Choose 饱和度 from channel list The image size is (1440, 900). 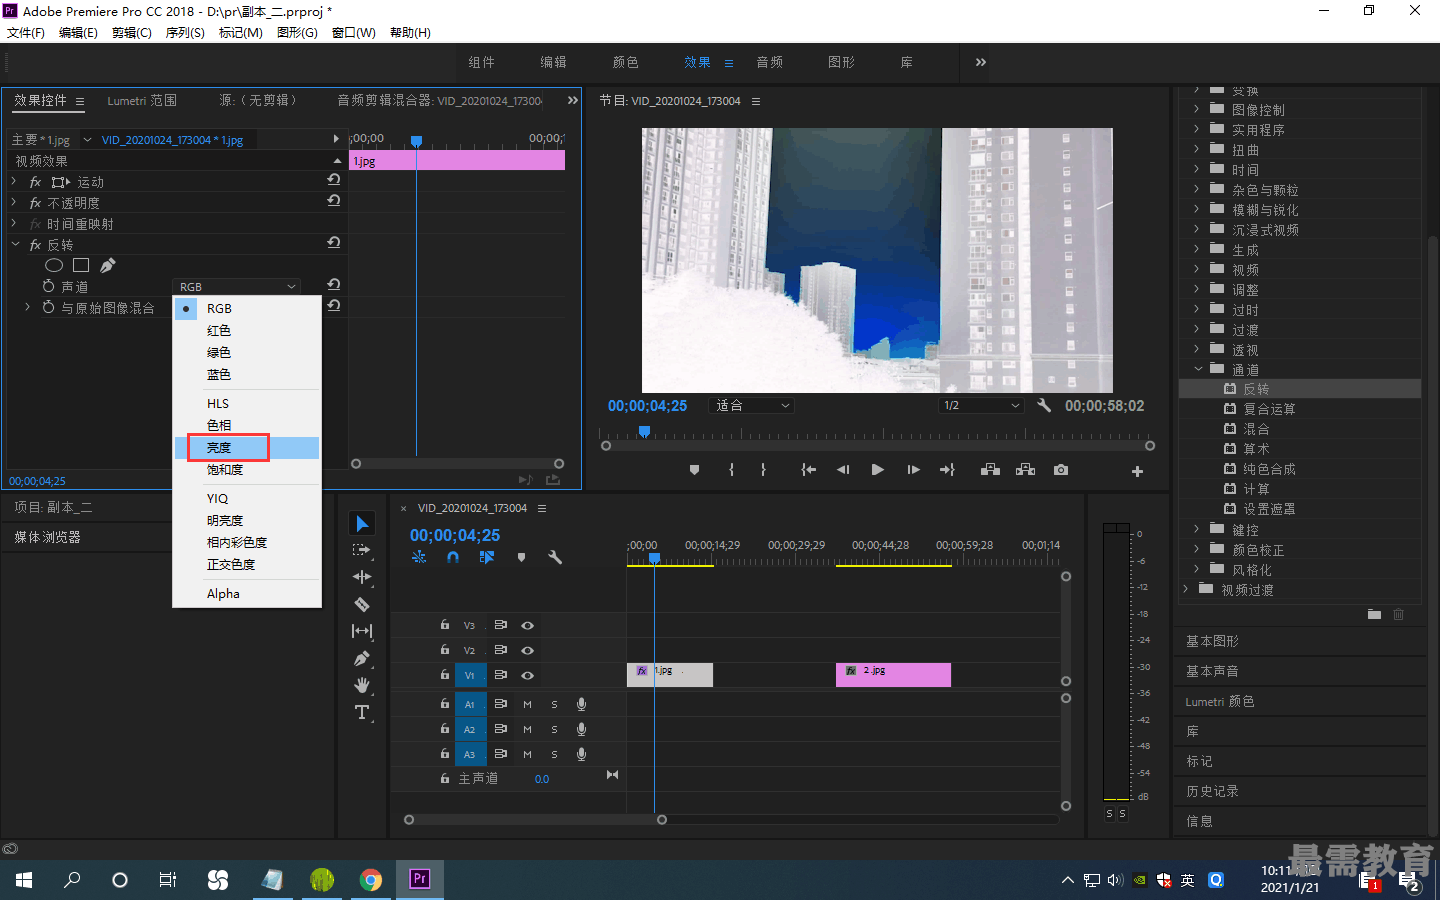(246, 469)
